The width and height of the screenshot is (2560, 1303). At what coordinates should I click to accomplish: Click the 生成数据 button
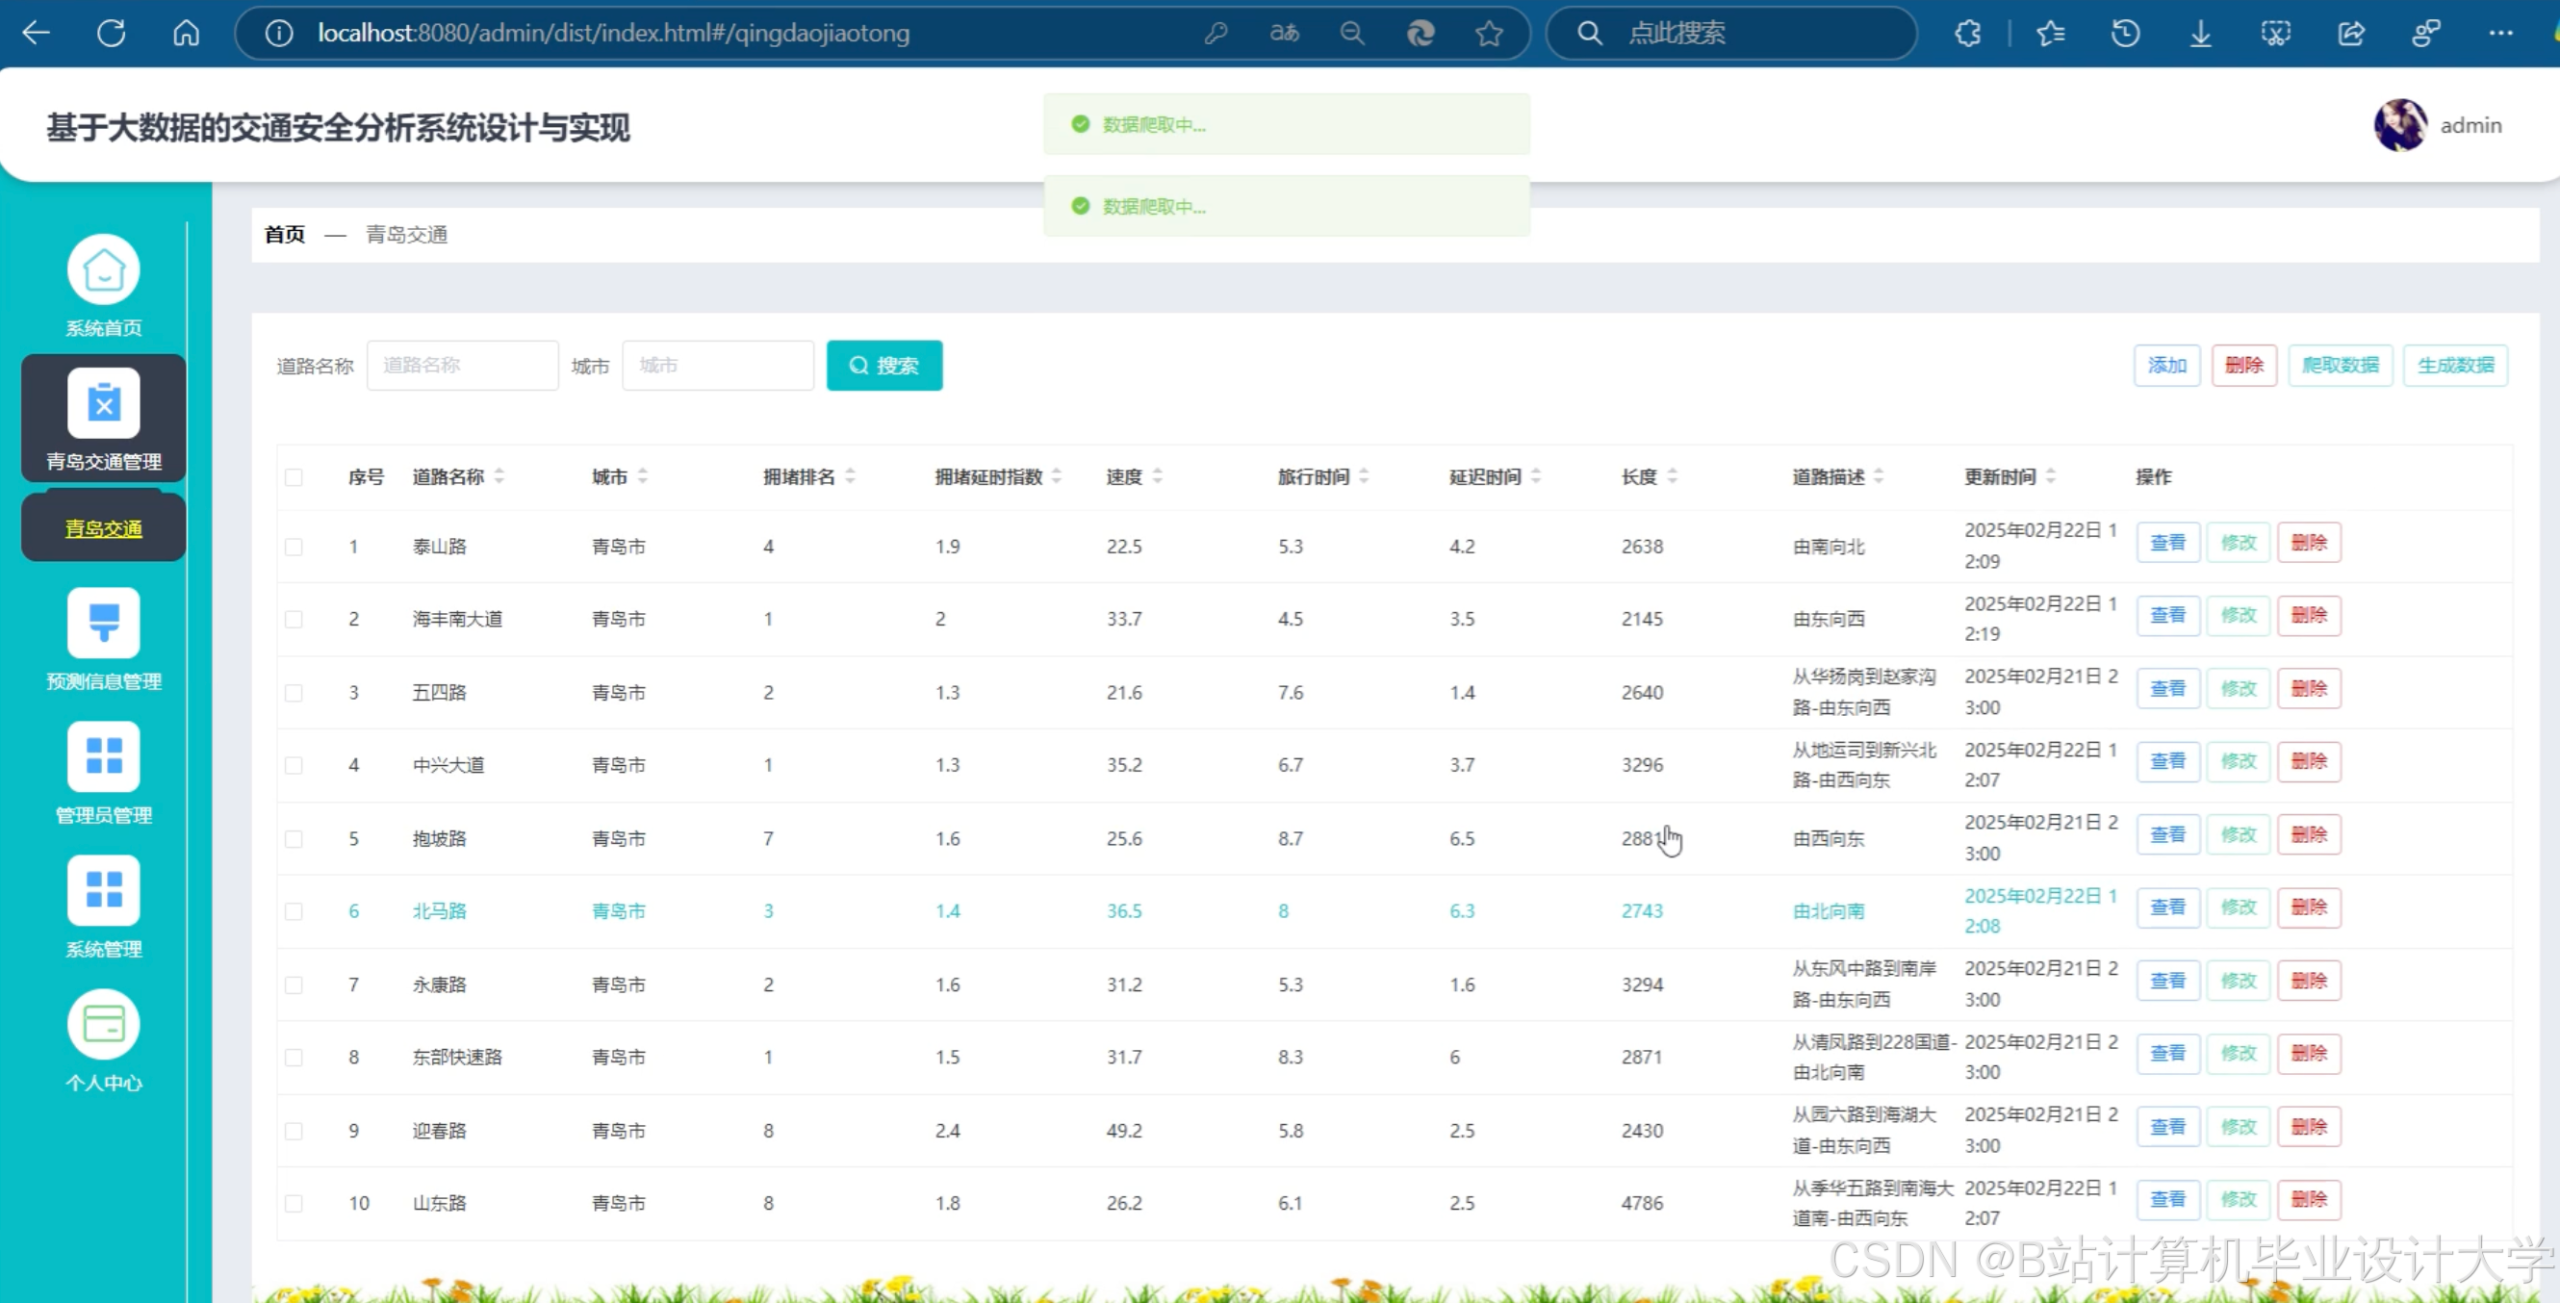coord(2456,365)
